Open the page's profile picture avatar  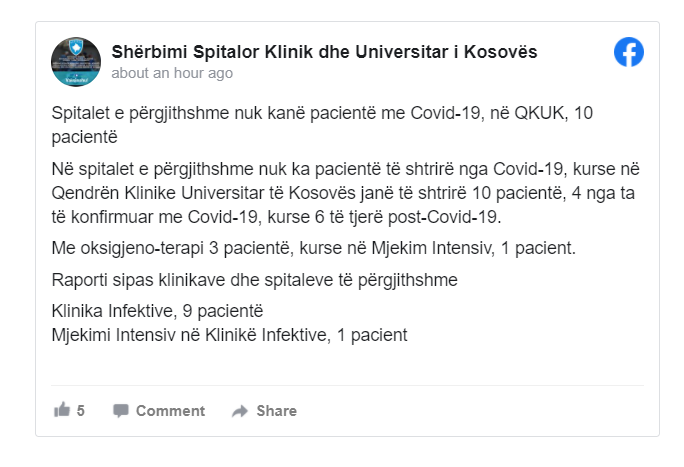(76, 62)
